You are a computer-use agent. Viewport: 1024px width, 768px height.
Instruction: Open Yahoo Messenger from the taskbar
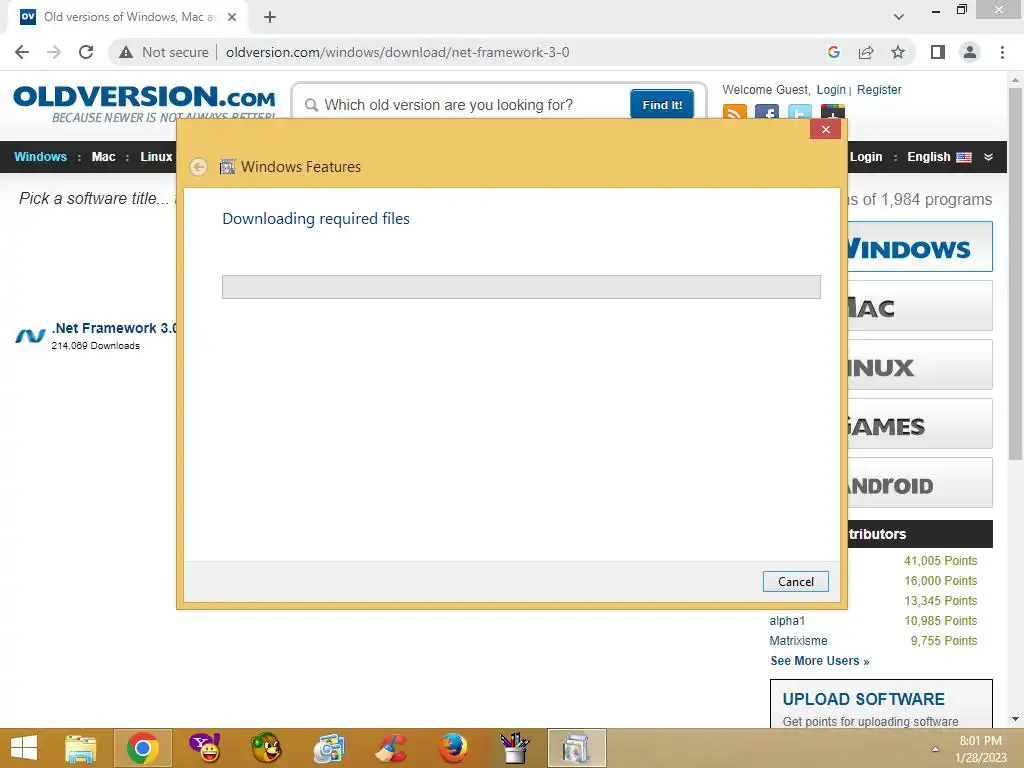(205, 748)
